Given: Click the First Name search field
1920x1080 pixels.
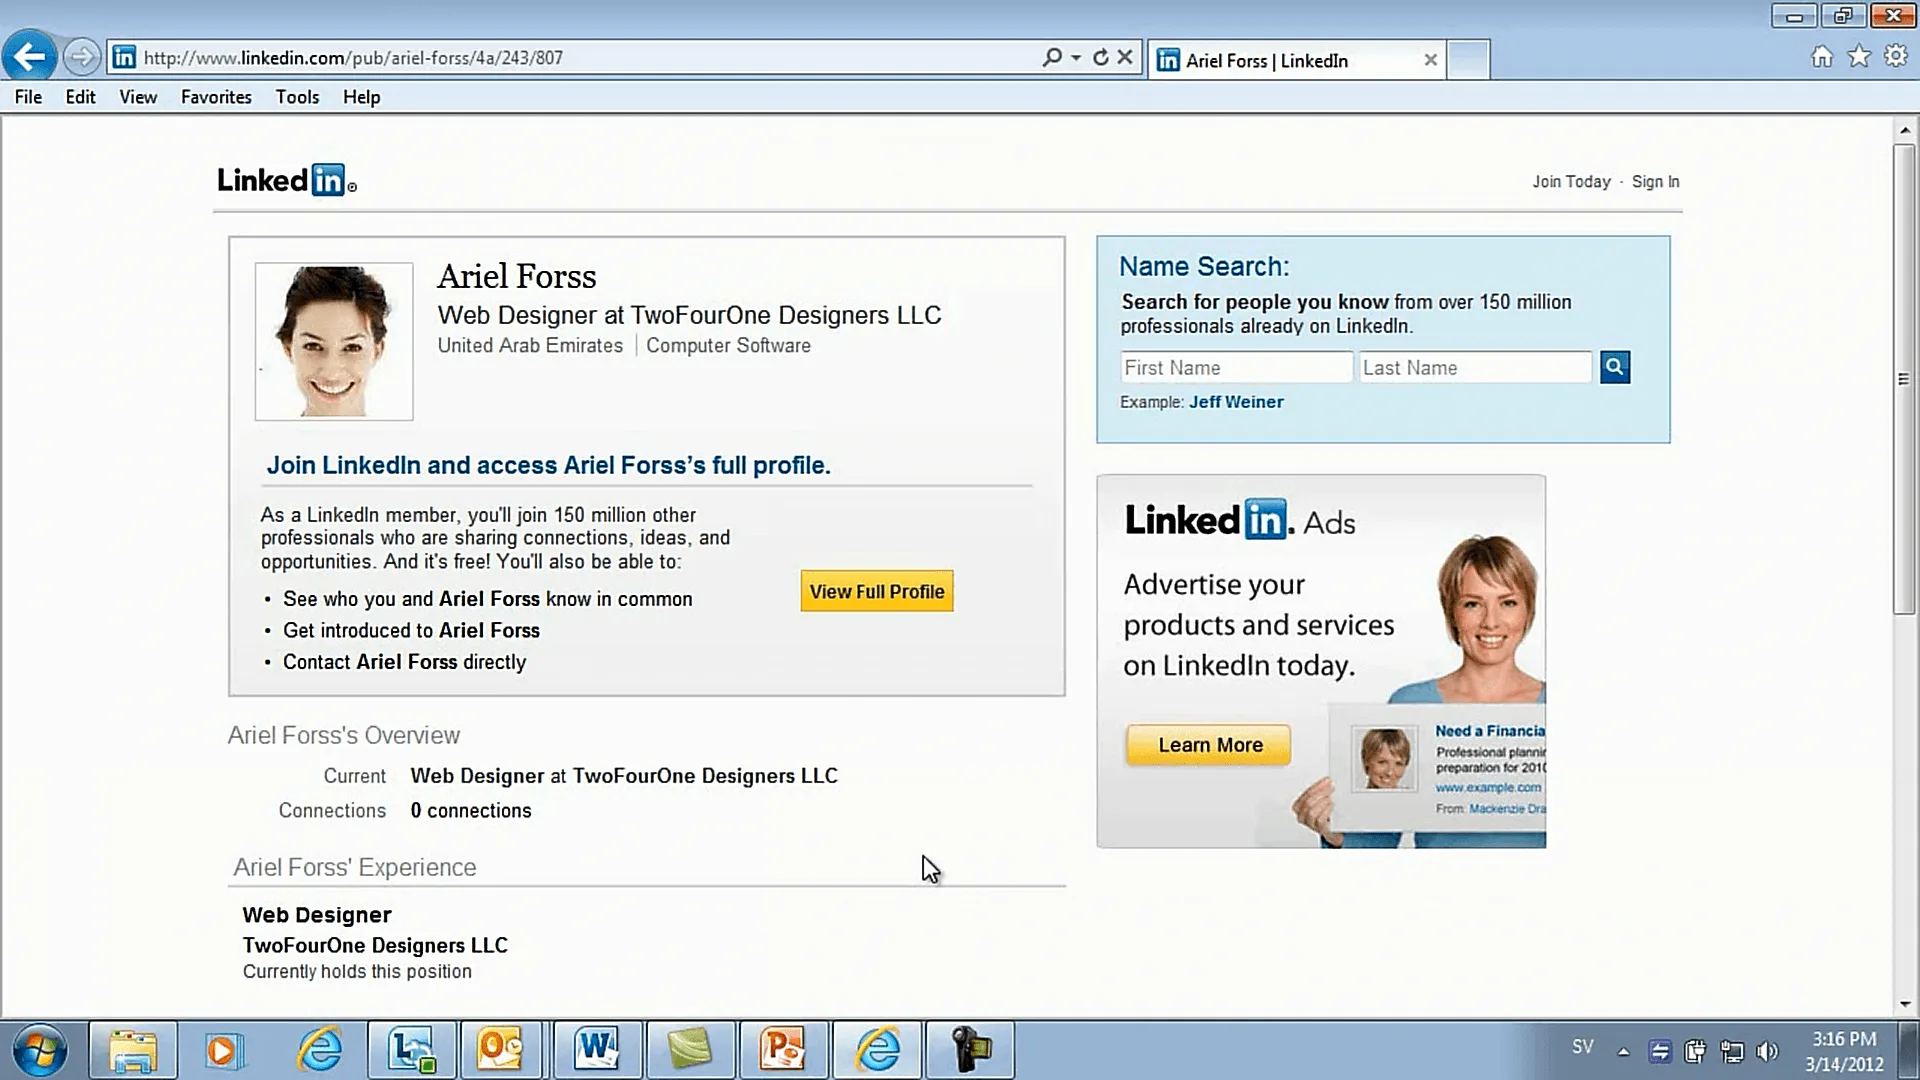Looking at the screenshot, I should click(x=1236, y=368).
